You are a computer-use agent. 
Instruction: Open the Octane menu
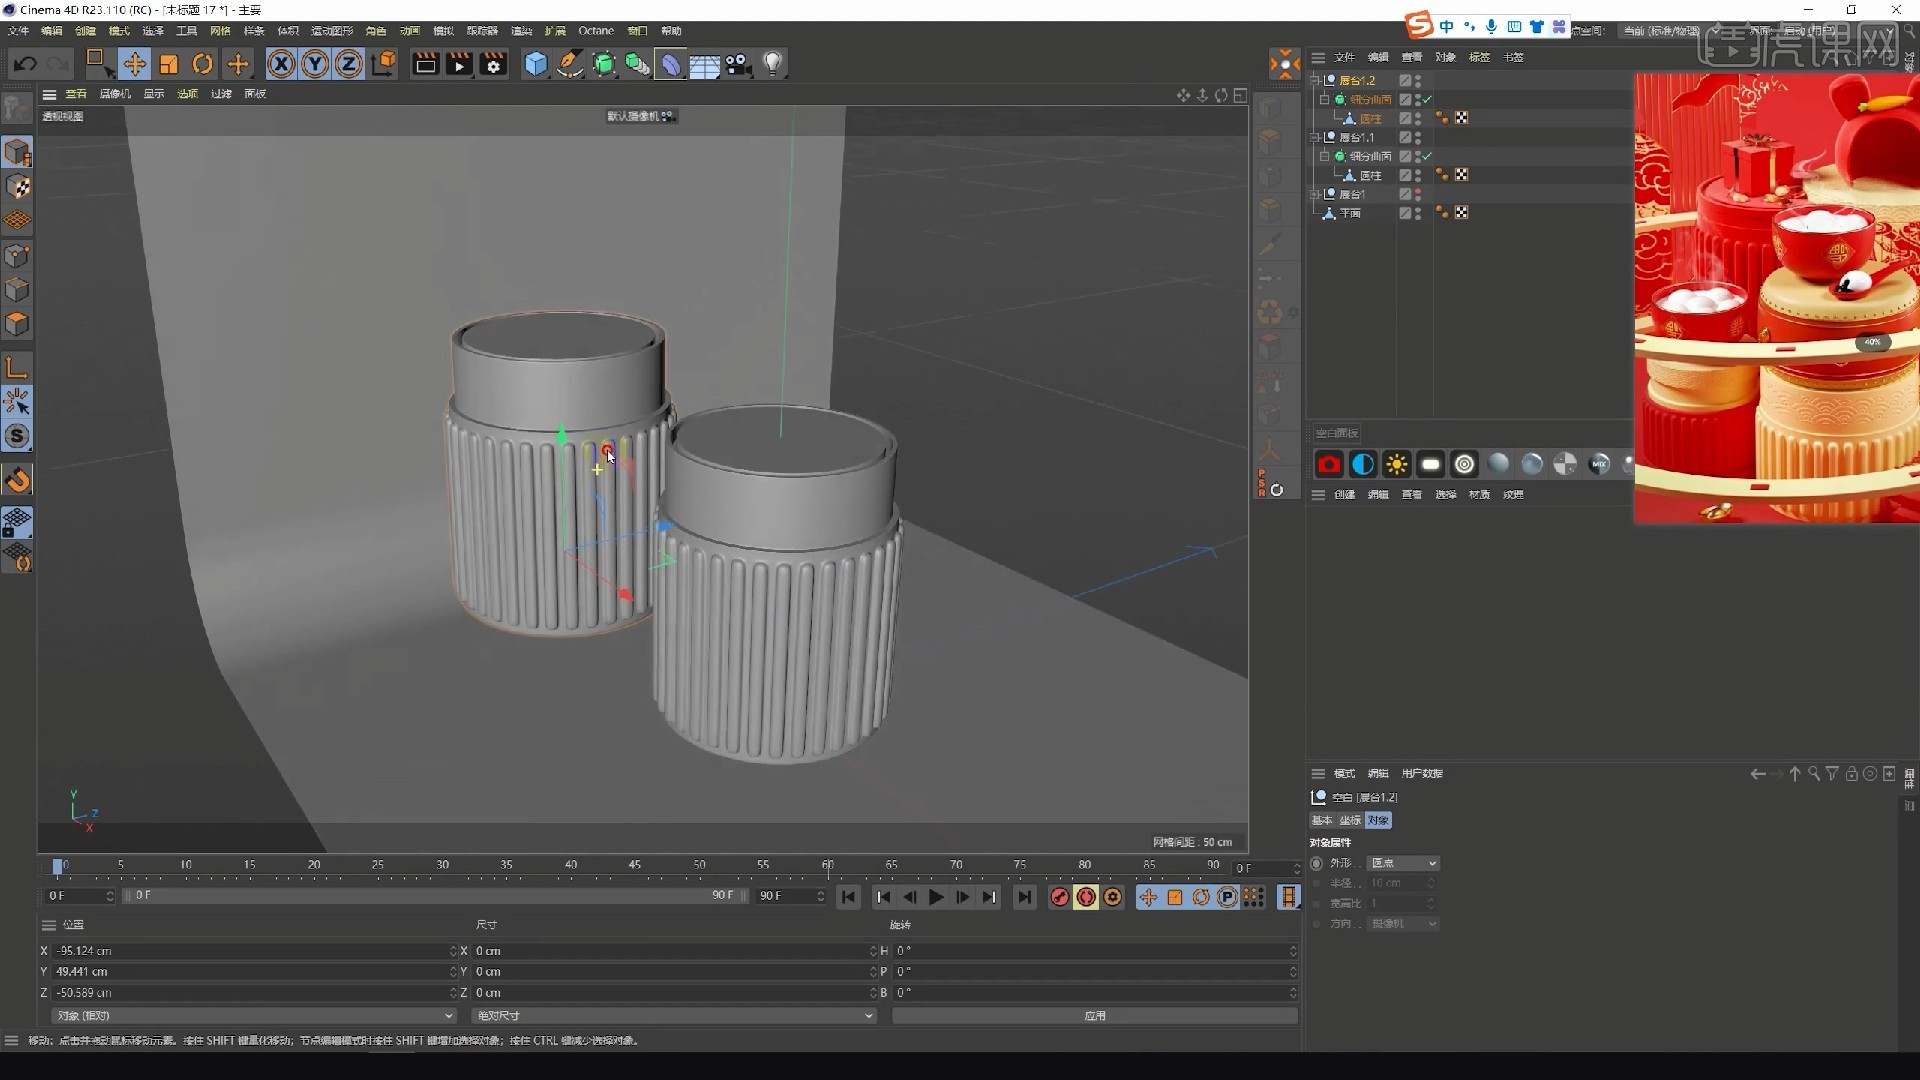(596, 31)
